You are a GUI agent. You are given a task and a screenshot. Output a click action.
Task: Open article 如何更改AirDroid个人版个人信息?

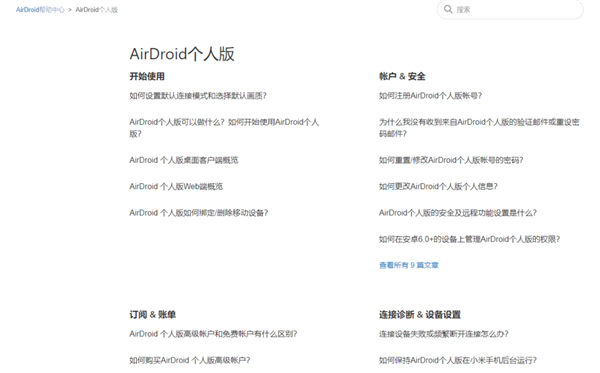tap(438, 186)
